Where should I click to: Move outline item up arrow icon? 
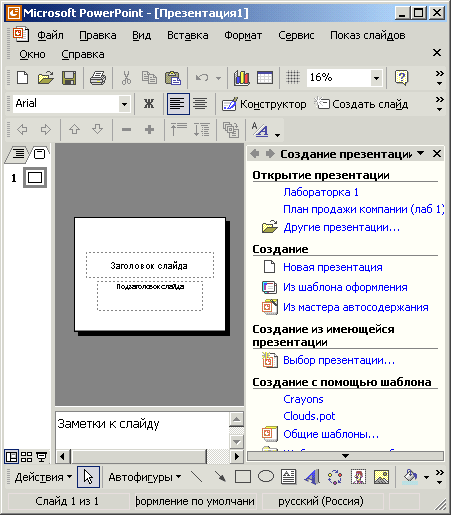tap(74, 129)
